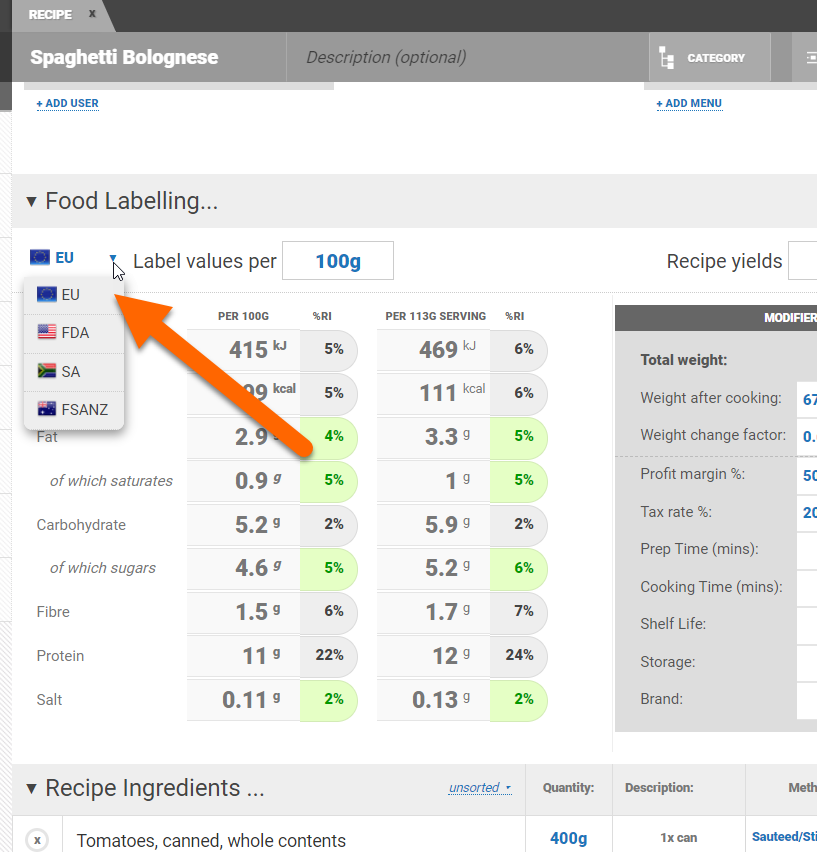
Task: Collapse the Recipe Ingredients section
Action: 31,788
